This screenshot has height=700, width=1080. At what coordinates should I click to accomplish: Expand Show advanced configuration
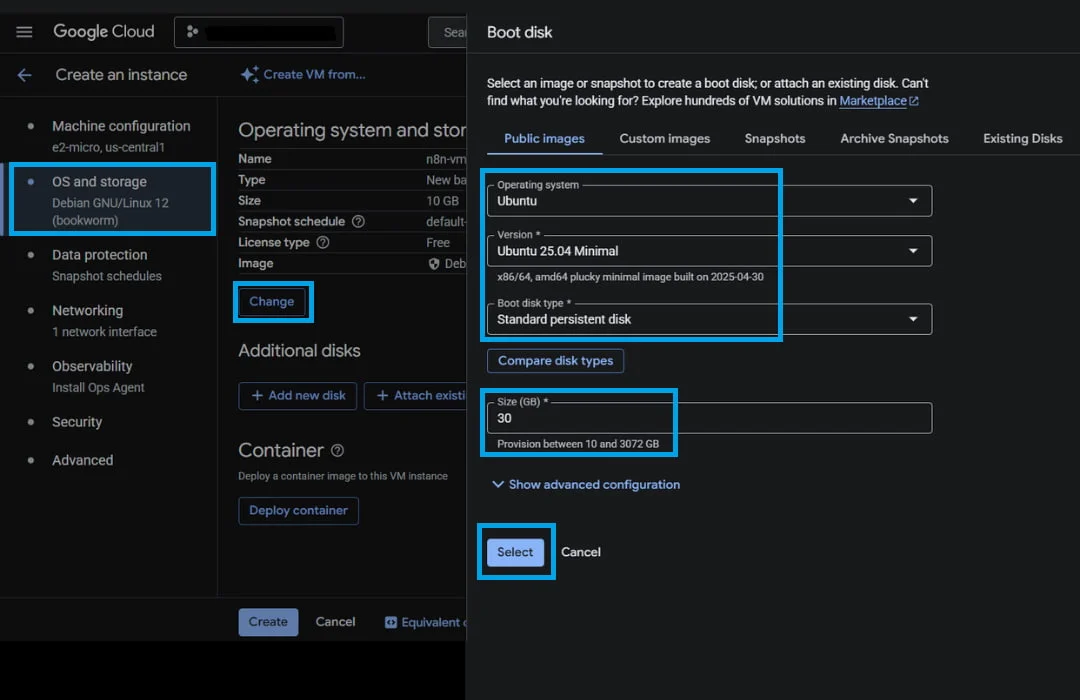586,484
